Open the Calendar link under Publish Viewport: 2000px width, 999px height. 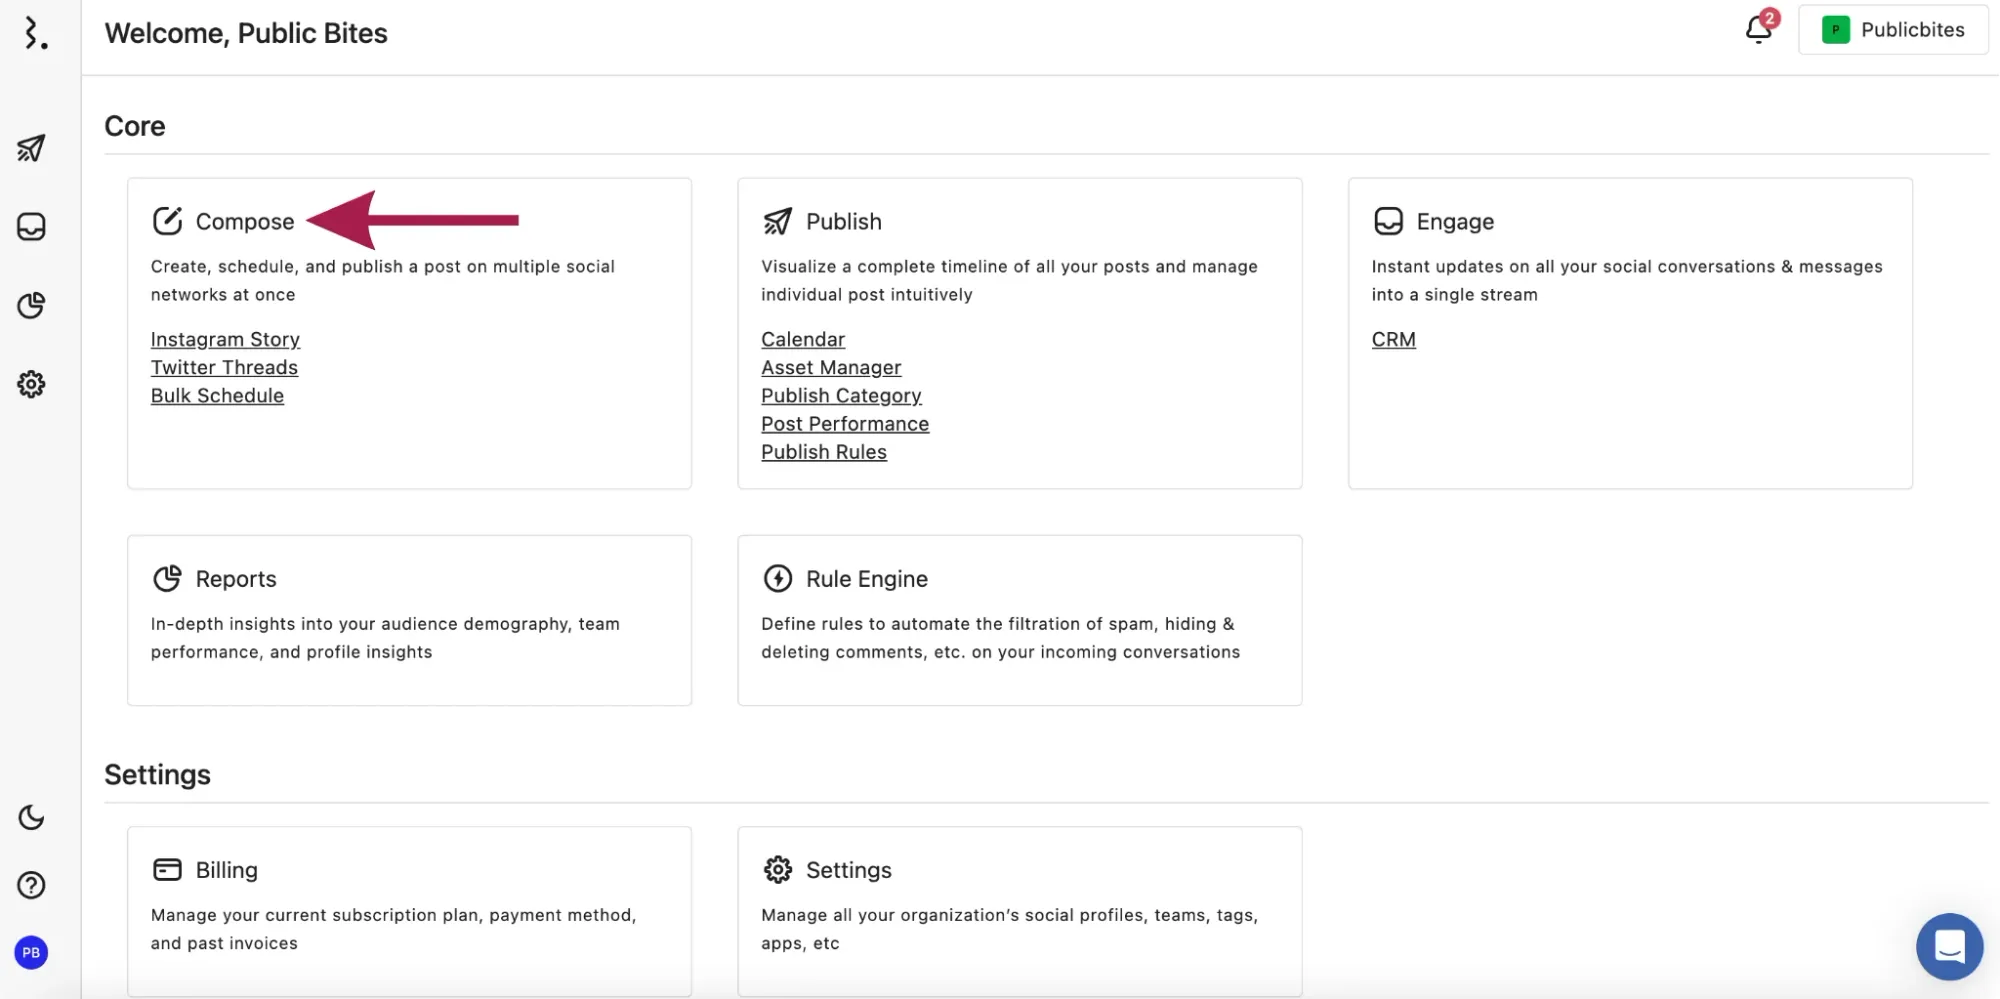pyautogui.click(x=802, y=340)
